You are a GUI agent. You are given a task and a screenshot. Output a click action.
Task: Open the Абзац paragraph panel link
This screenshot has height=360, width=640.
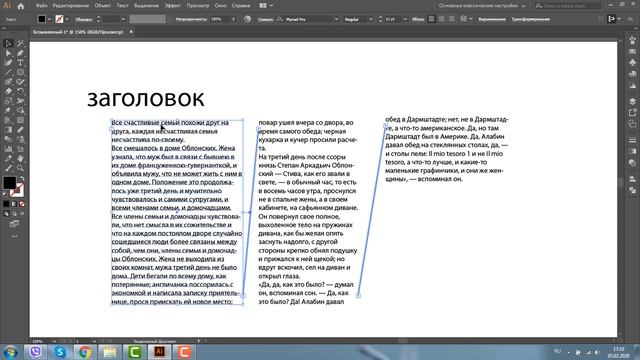(418, 19)
